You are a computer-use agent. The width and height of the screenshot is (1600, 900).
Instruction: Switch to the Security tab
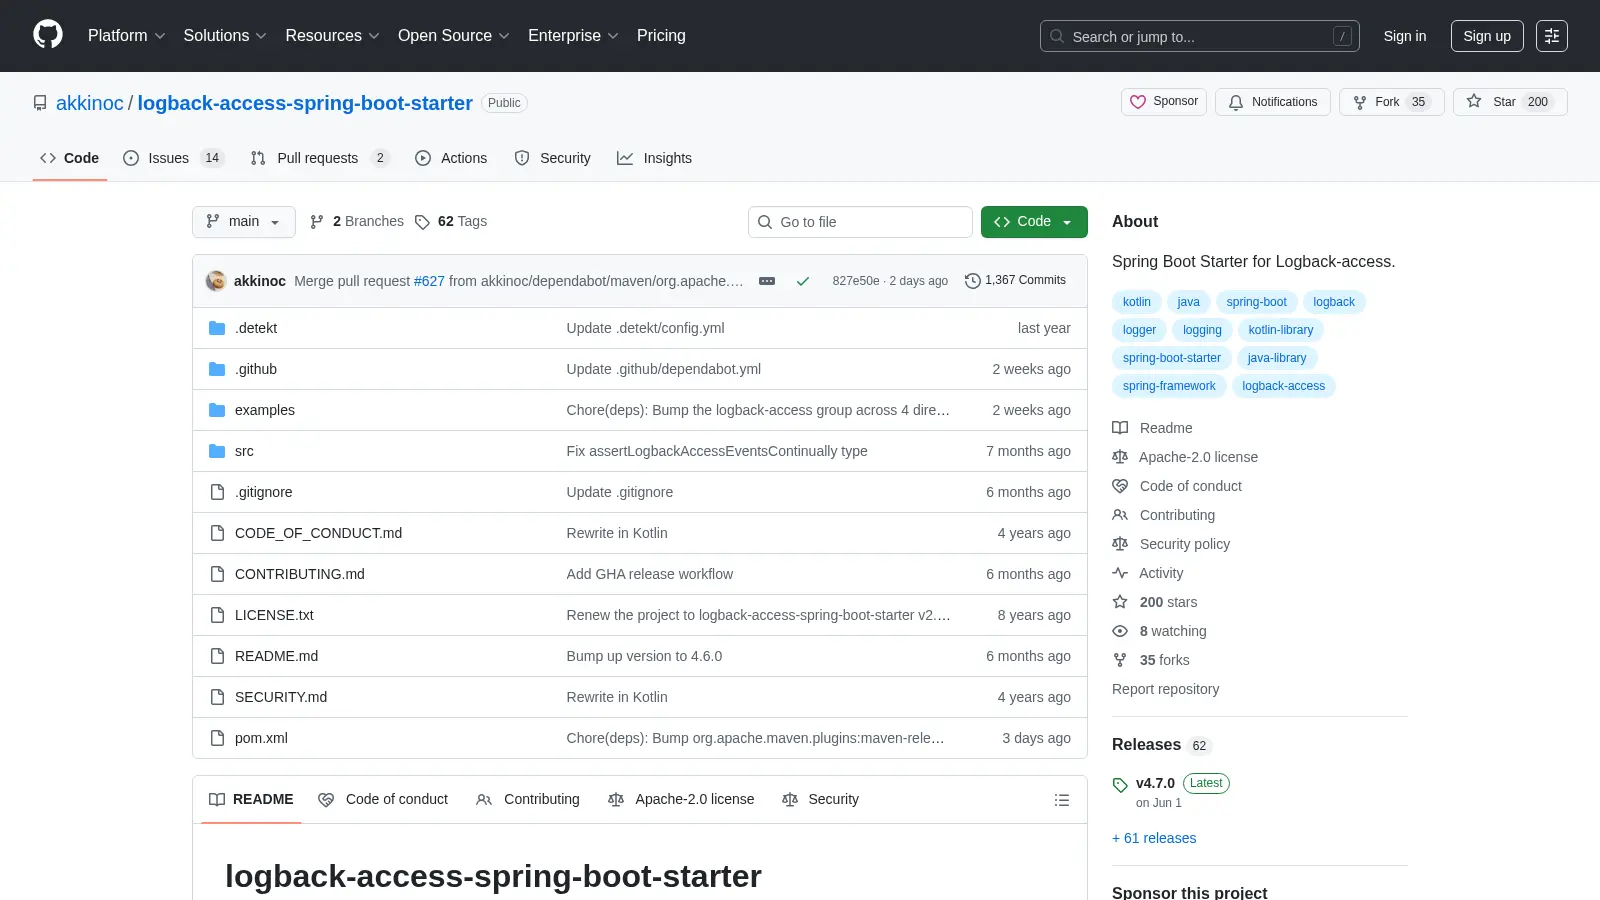[x=552, y=158]
